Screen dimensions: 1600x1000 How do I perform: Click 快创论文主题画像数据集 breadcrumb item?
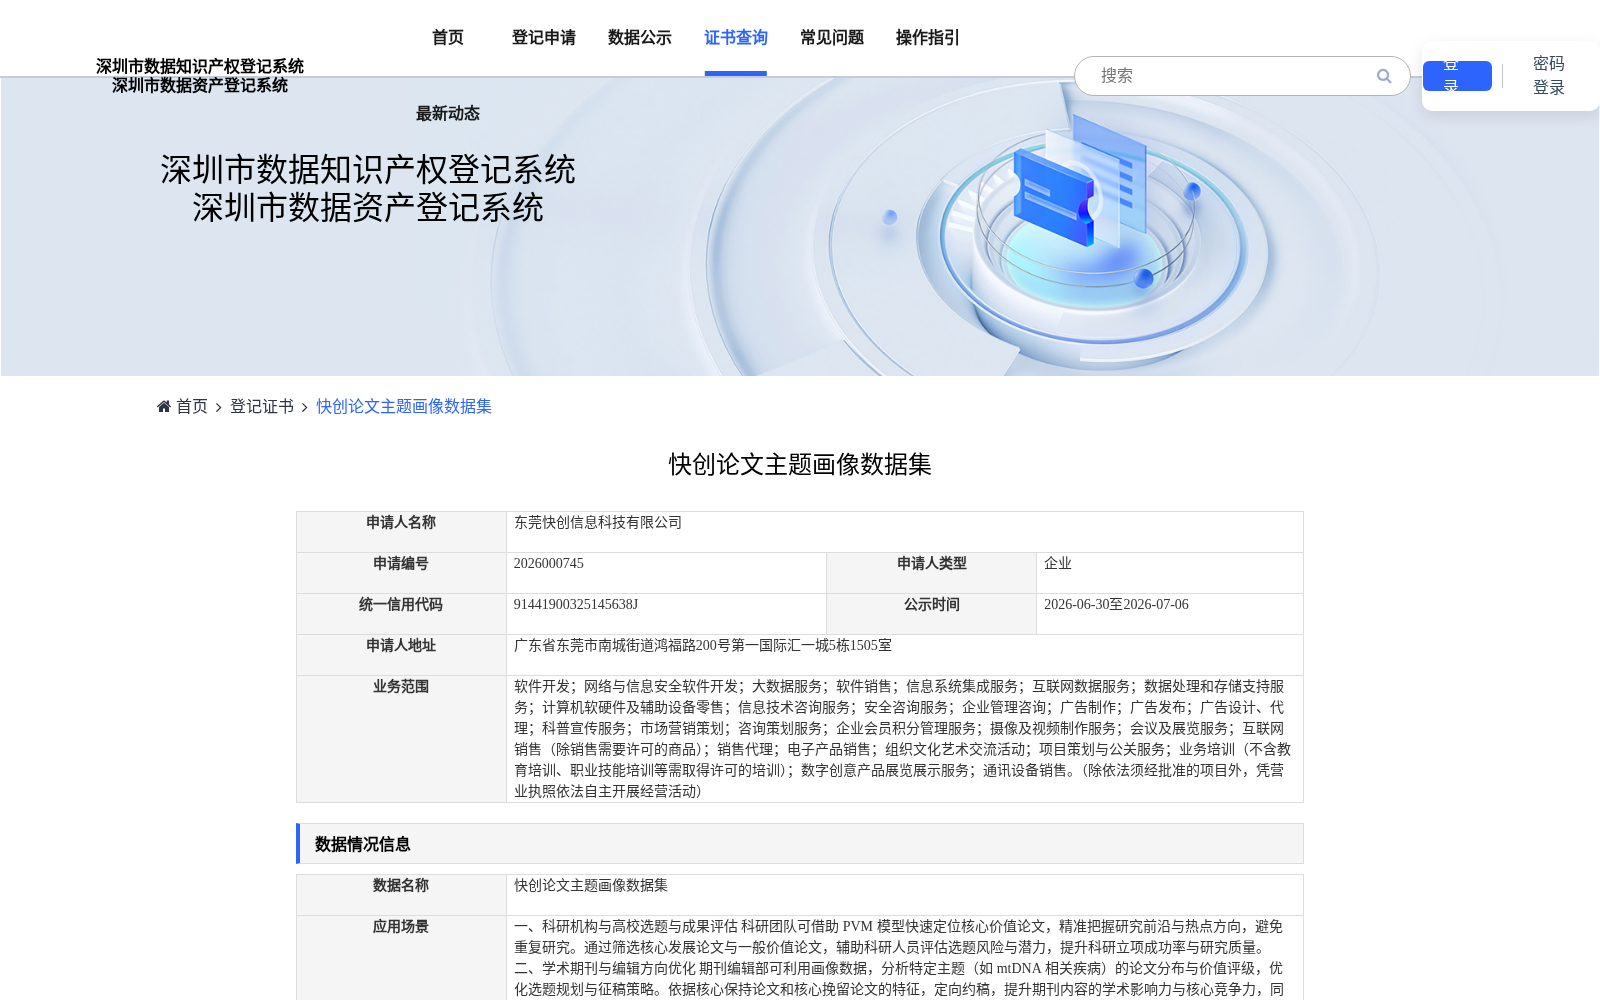(404, 406)
